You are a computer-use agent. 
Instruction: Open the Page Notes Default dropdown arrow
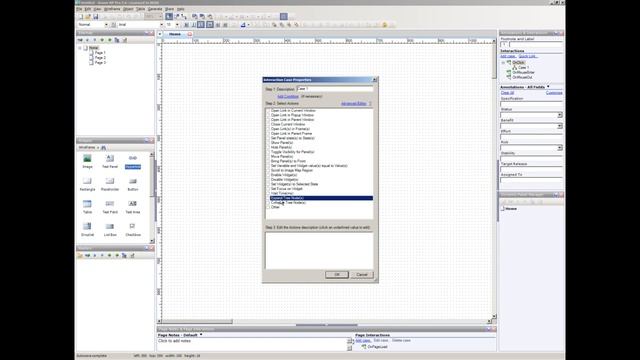(x=201, y=335)
